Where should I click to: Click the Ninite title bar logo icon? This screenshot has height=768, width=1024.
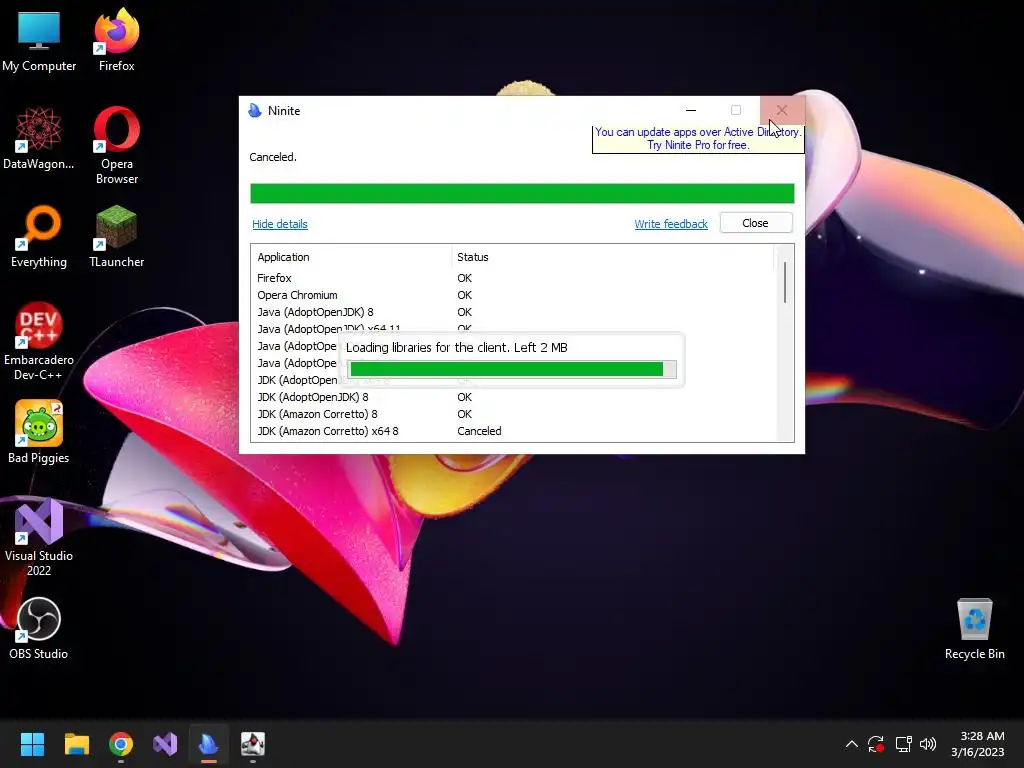(x=255, y=110)
